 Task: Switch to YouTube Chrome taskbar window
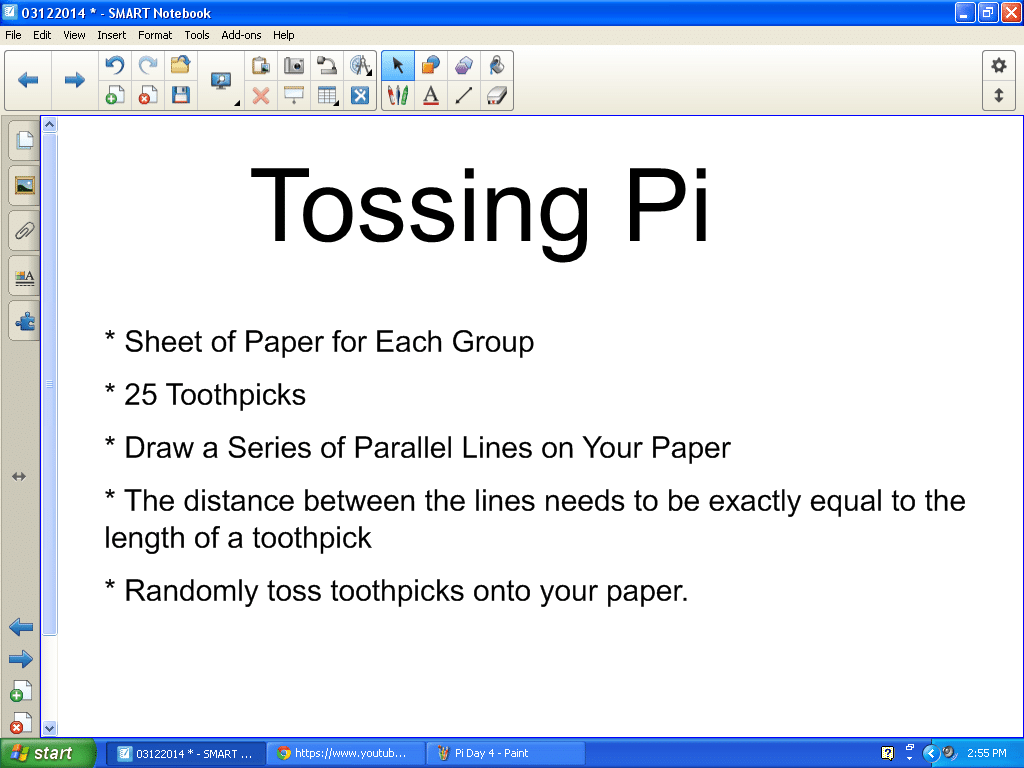pyautogui.click(x=346, y=753)
